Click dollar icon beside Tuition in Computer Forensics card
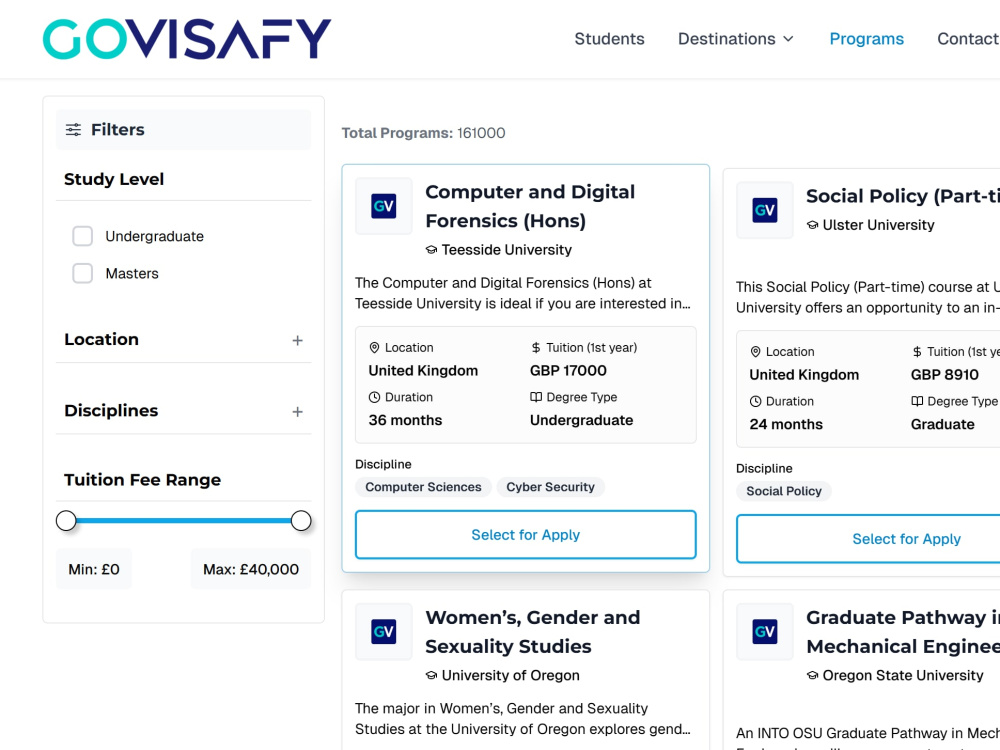Viewport: 1000px width, 750px height. [536, 348]
